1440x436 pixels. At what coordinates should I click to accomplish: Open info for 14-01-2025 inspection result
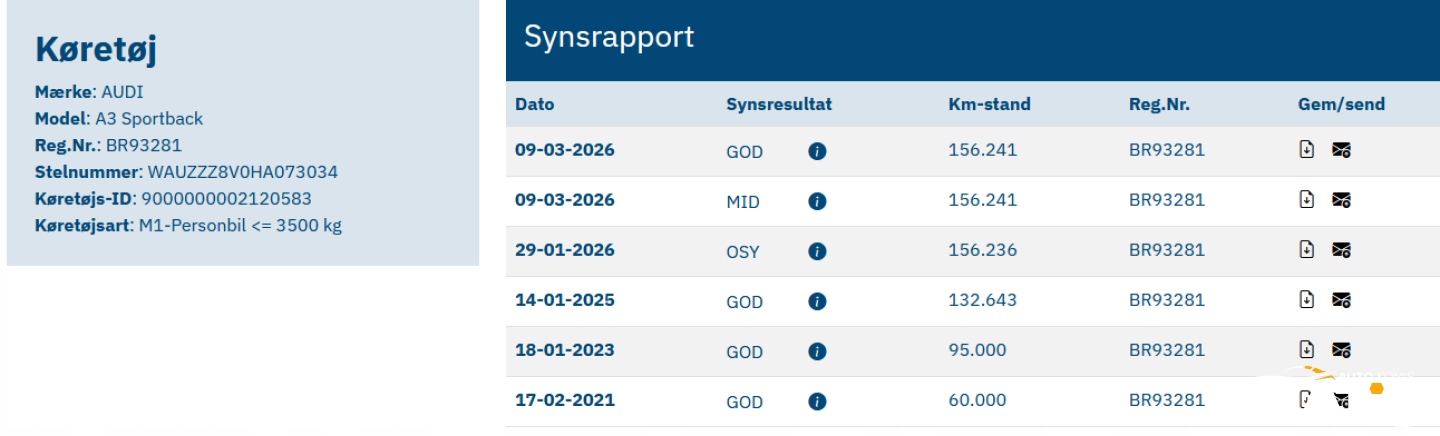tap(817, 302)
